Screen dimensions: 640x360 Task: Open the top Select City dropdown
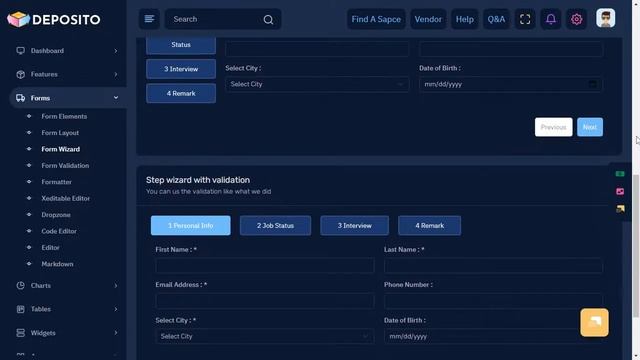click(317, 84)
